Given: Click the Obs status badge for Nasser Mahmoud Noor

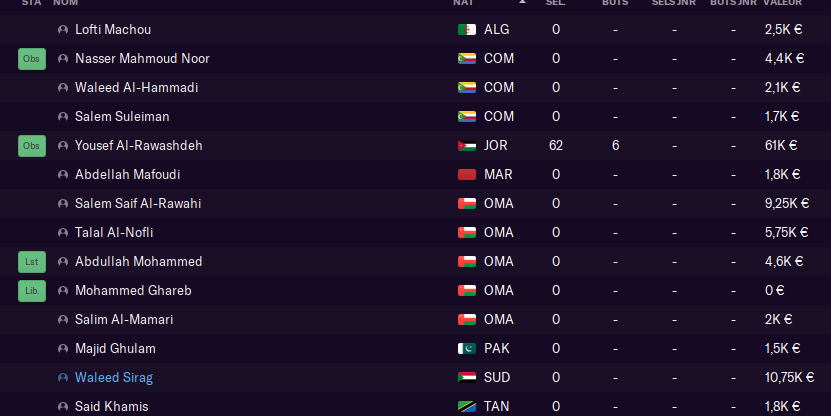Looking at the screenshot, I should pos(32,59).
